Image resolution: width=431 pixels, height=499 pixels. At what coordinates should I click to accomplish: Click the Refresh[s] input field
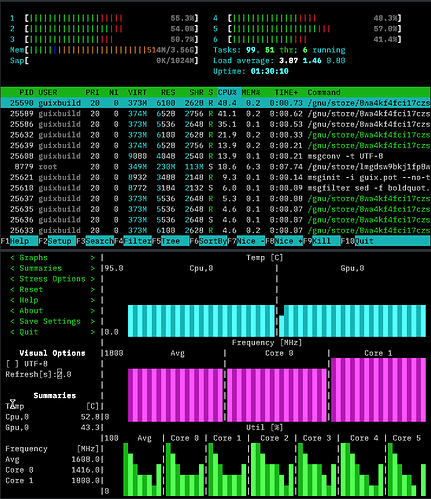(x=64, y=374)
